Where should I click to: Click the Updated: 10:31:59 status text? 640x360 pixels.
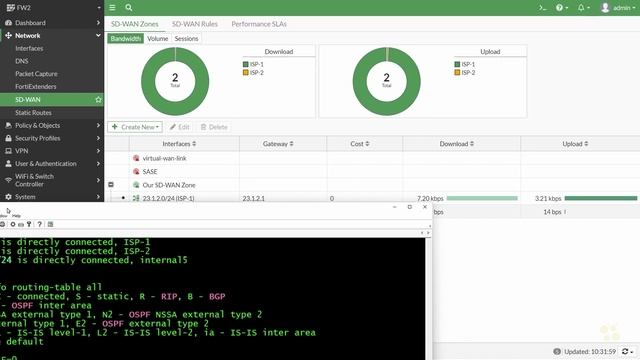click(590, 351)
